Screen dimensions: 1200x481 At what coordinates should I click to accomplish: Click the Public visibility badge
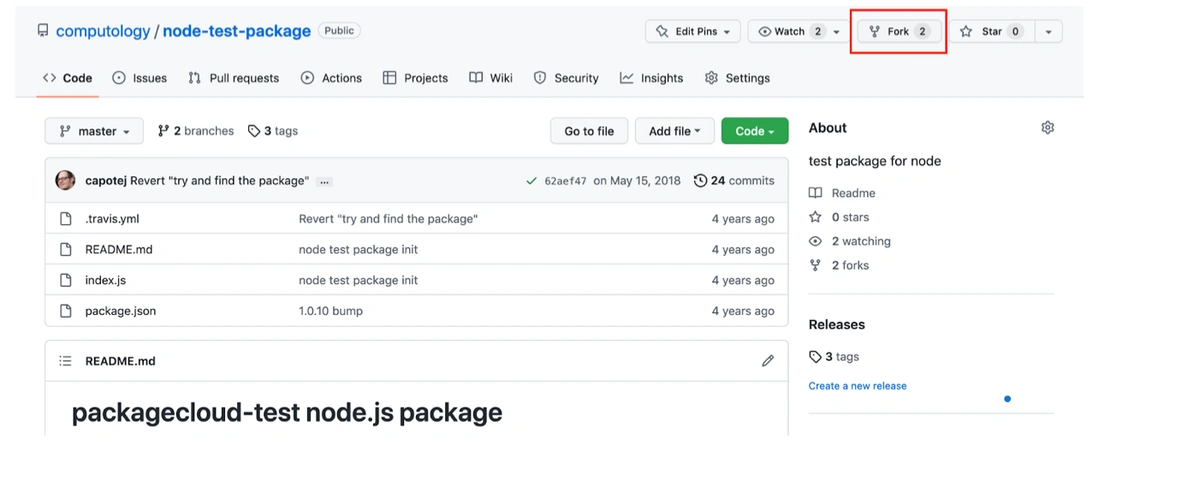[339, 30]
